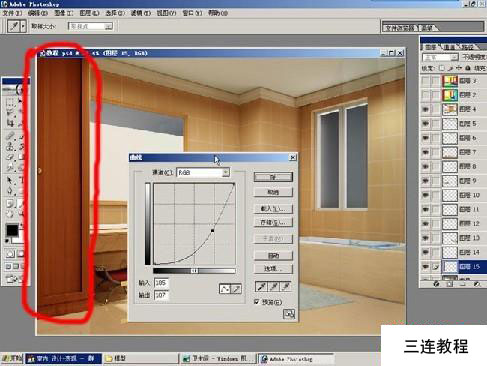Click the Input (输入) value field

(161, 283)
